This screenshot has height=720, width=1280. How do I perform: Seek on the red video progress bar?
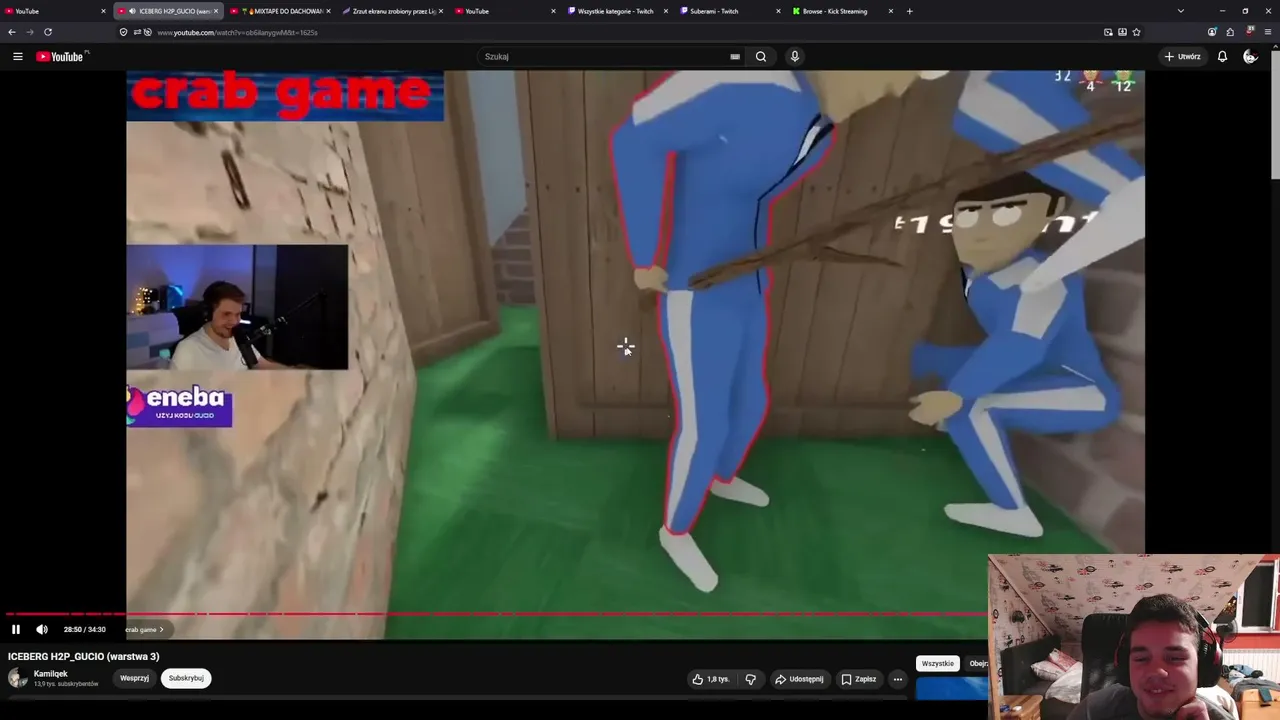496,614
